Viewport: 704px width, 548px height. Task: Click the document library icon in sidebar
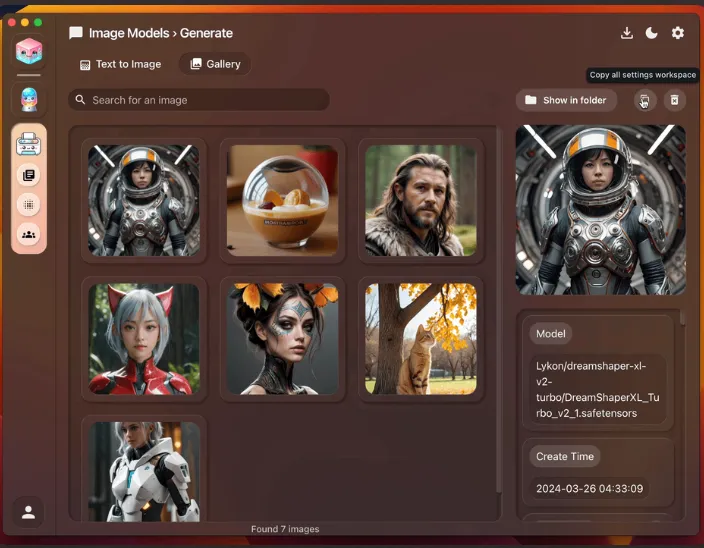click(29, 175)
